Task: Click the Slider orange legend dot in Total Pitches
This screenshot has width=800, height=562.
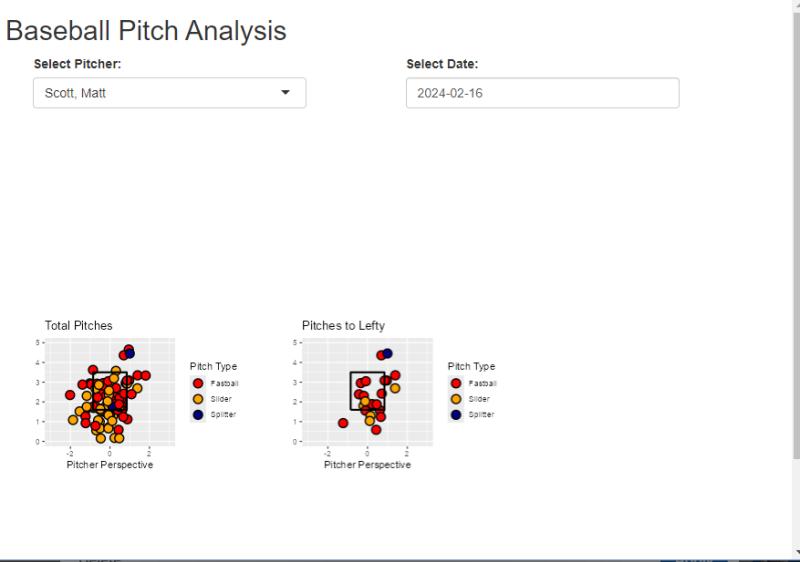Action: pyautogui.click(x=198, y=399)
